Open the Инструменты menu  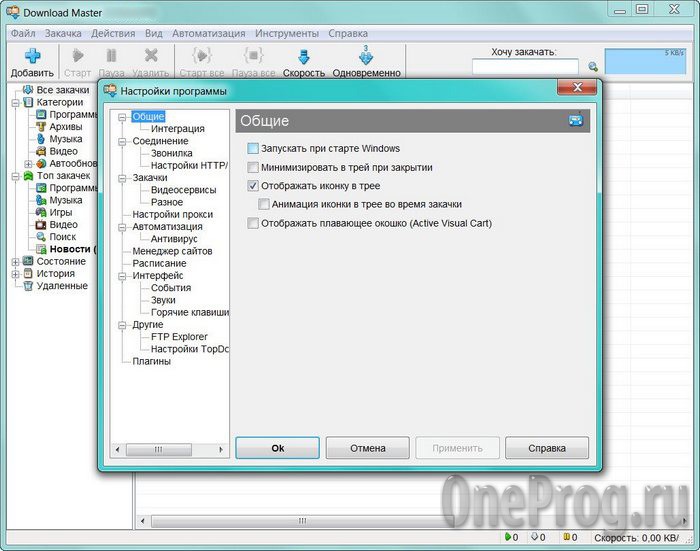tap(287, 33)
